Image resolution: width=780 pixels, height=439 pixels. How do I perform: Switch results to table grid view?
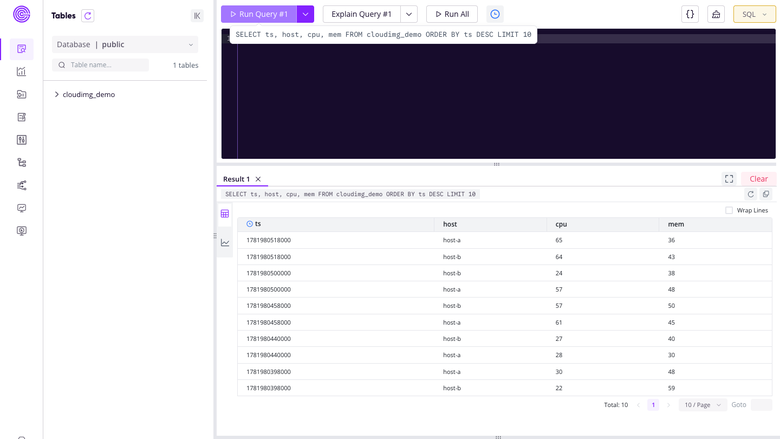(x=225, y=214)
